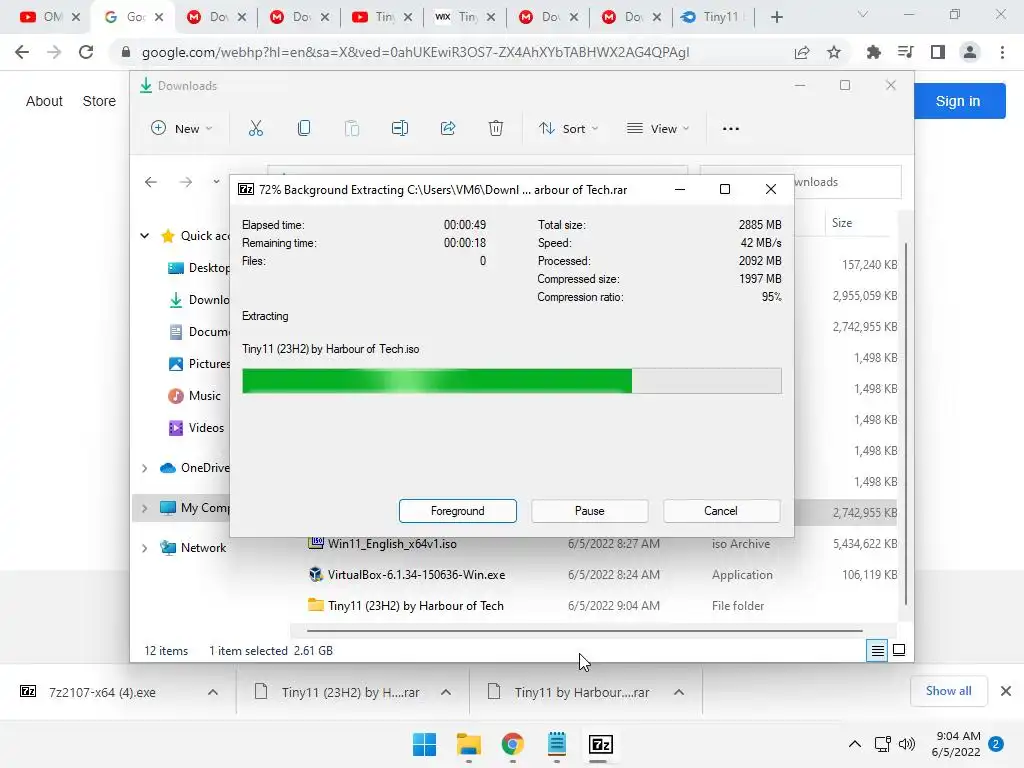Show hidden system tray icons

point(854,744)
